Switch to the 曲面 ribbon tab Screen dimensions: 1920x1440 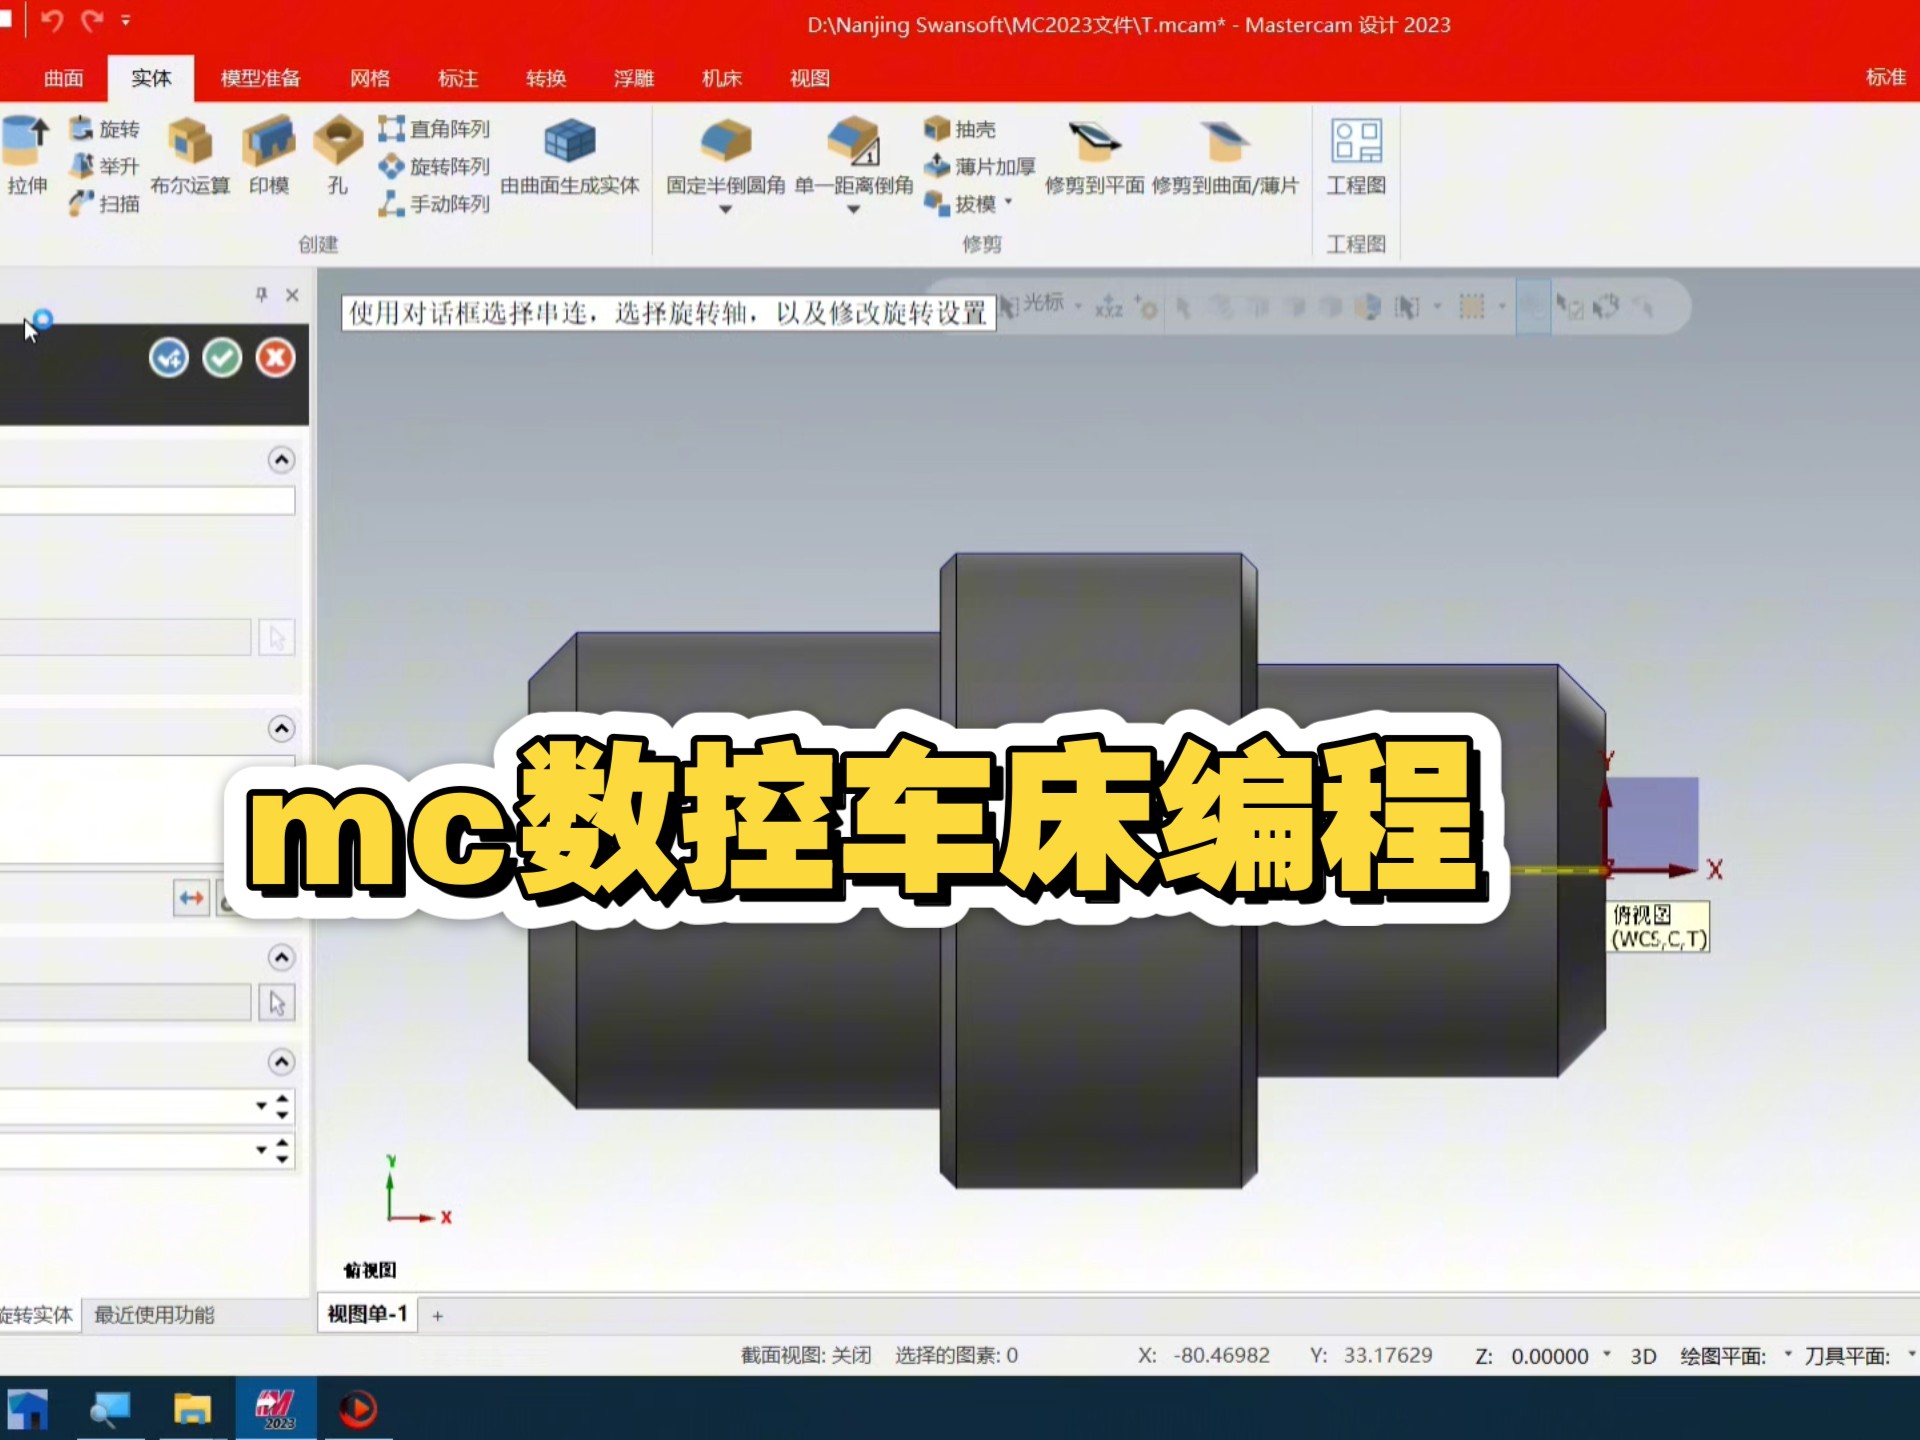pyautogui.click(x=63, y=78)
